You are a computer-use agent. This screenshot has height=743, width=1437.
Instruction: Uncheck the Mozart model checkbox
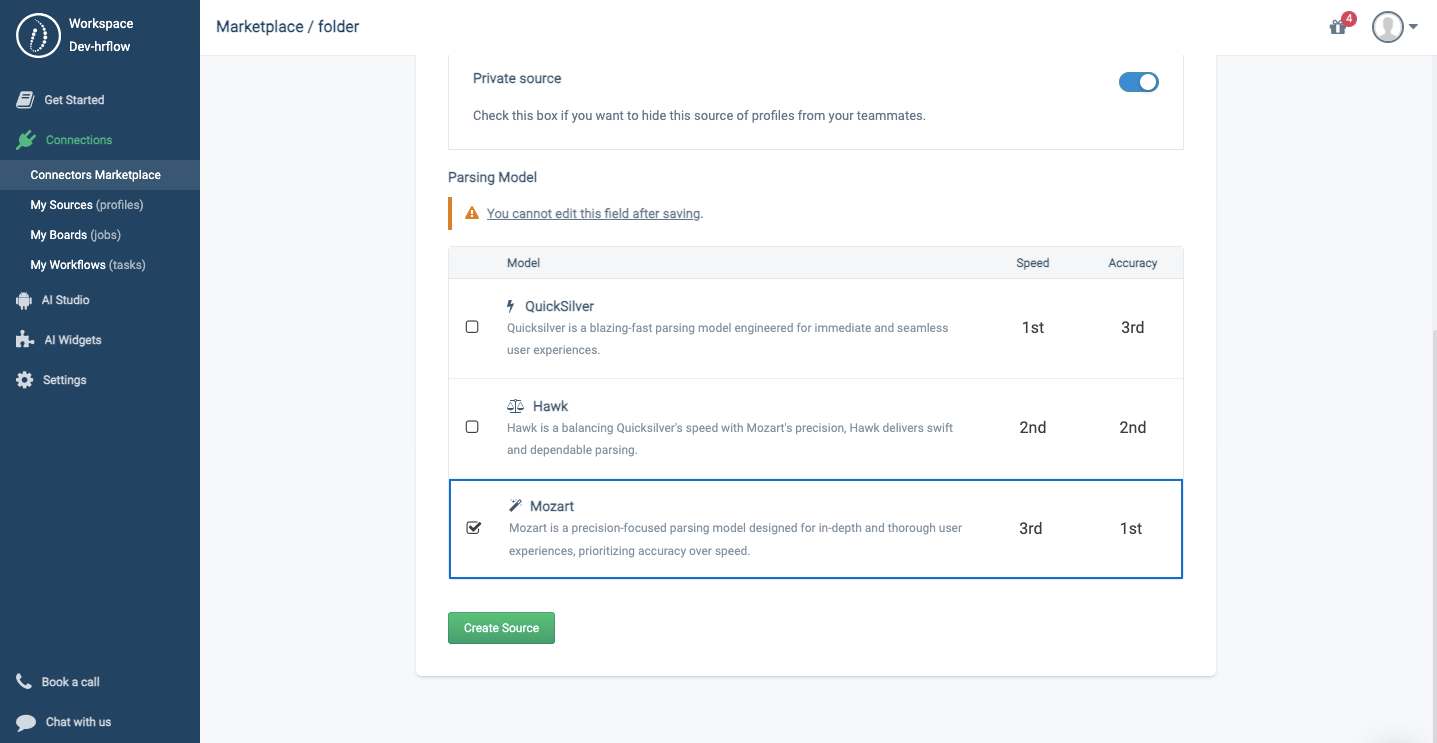pos(473,528)
